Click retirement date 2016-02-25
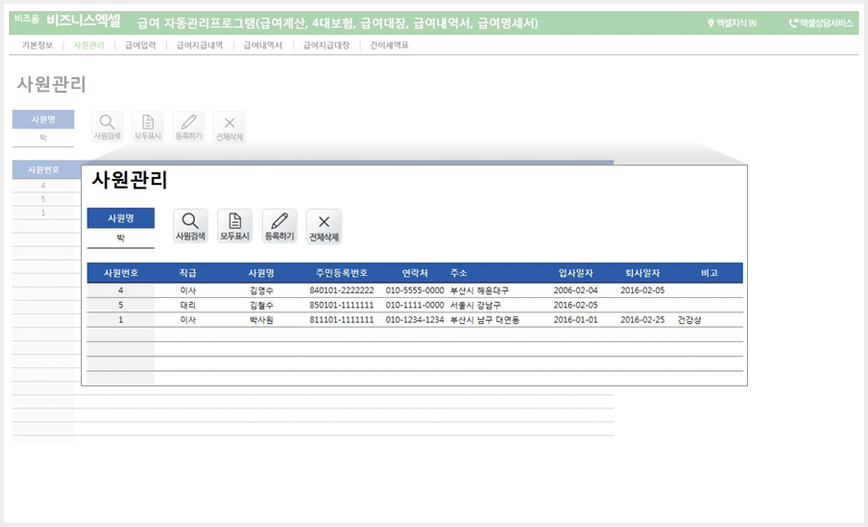The image size is (868, 527). coord(642,320)
